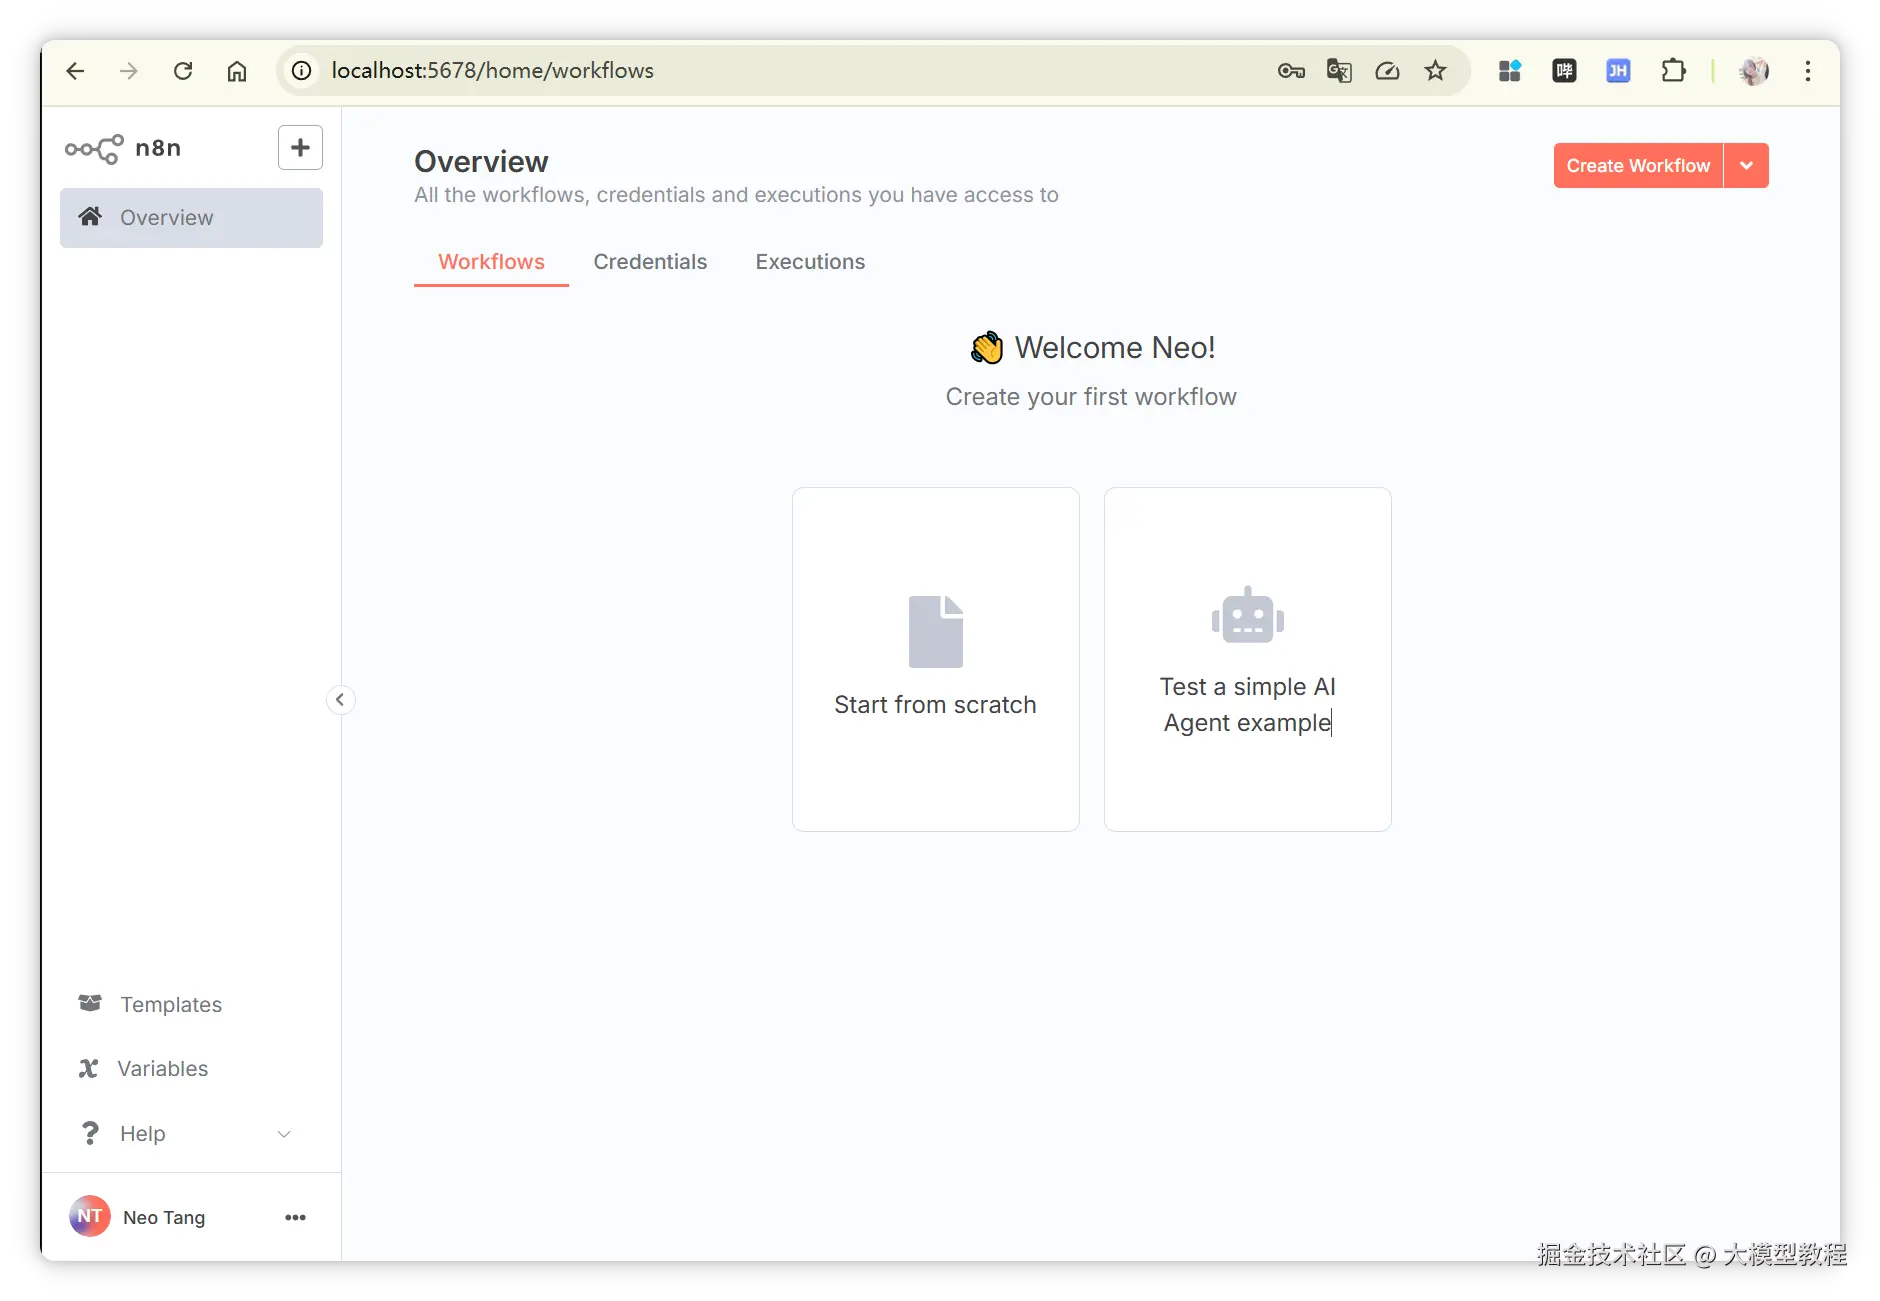Select Overview in the sidebar
This screenshot has width=1880, height=1301.
[191, 218]
